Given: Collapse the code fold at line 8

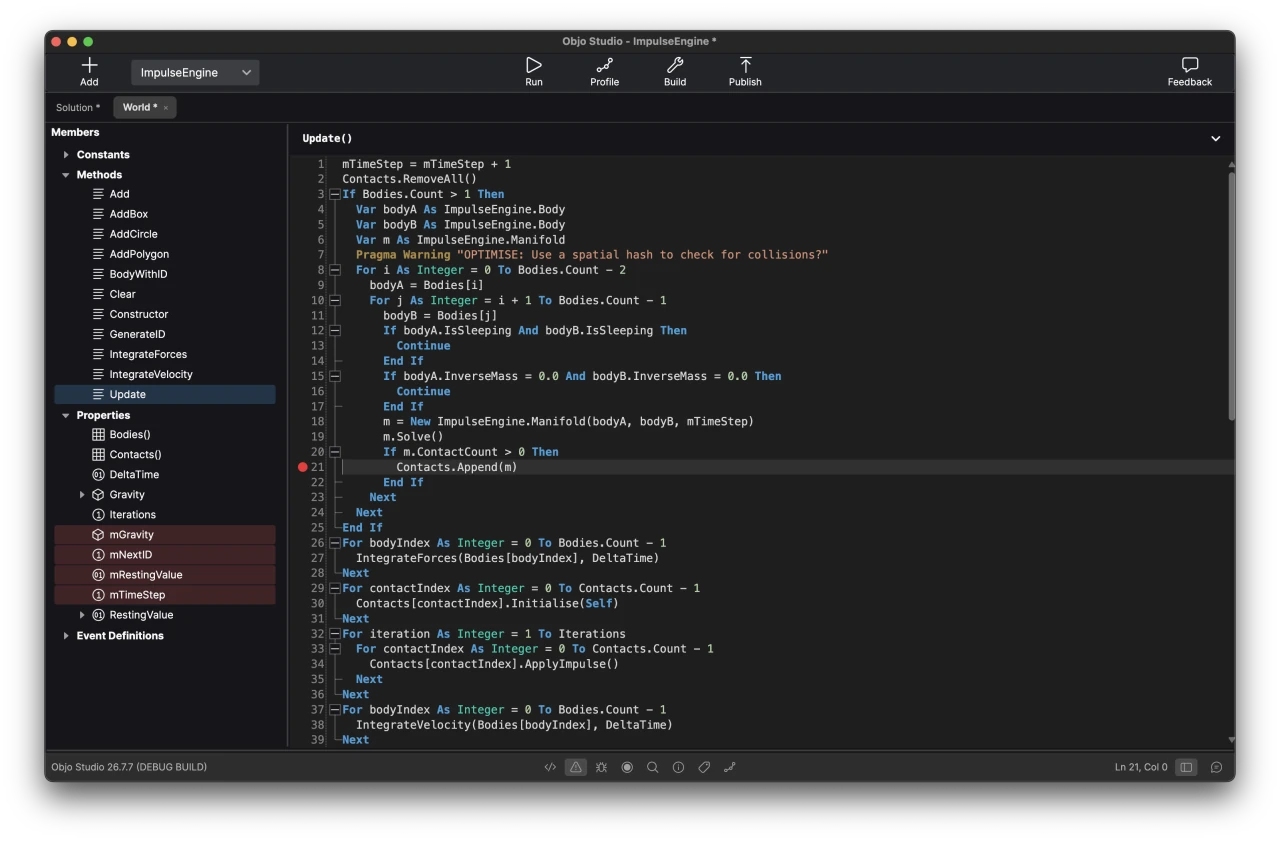Looking at the screenshot, I should 335,270.
